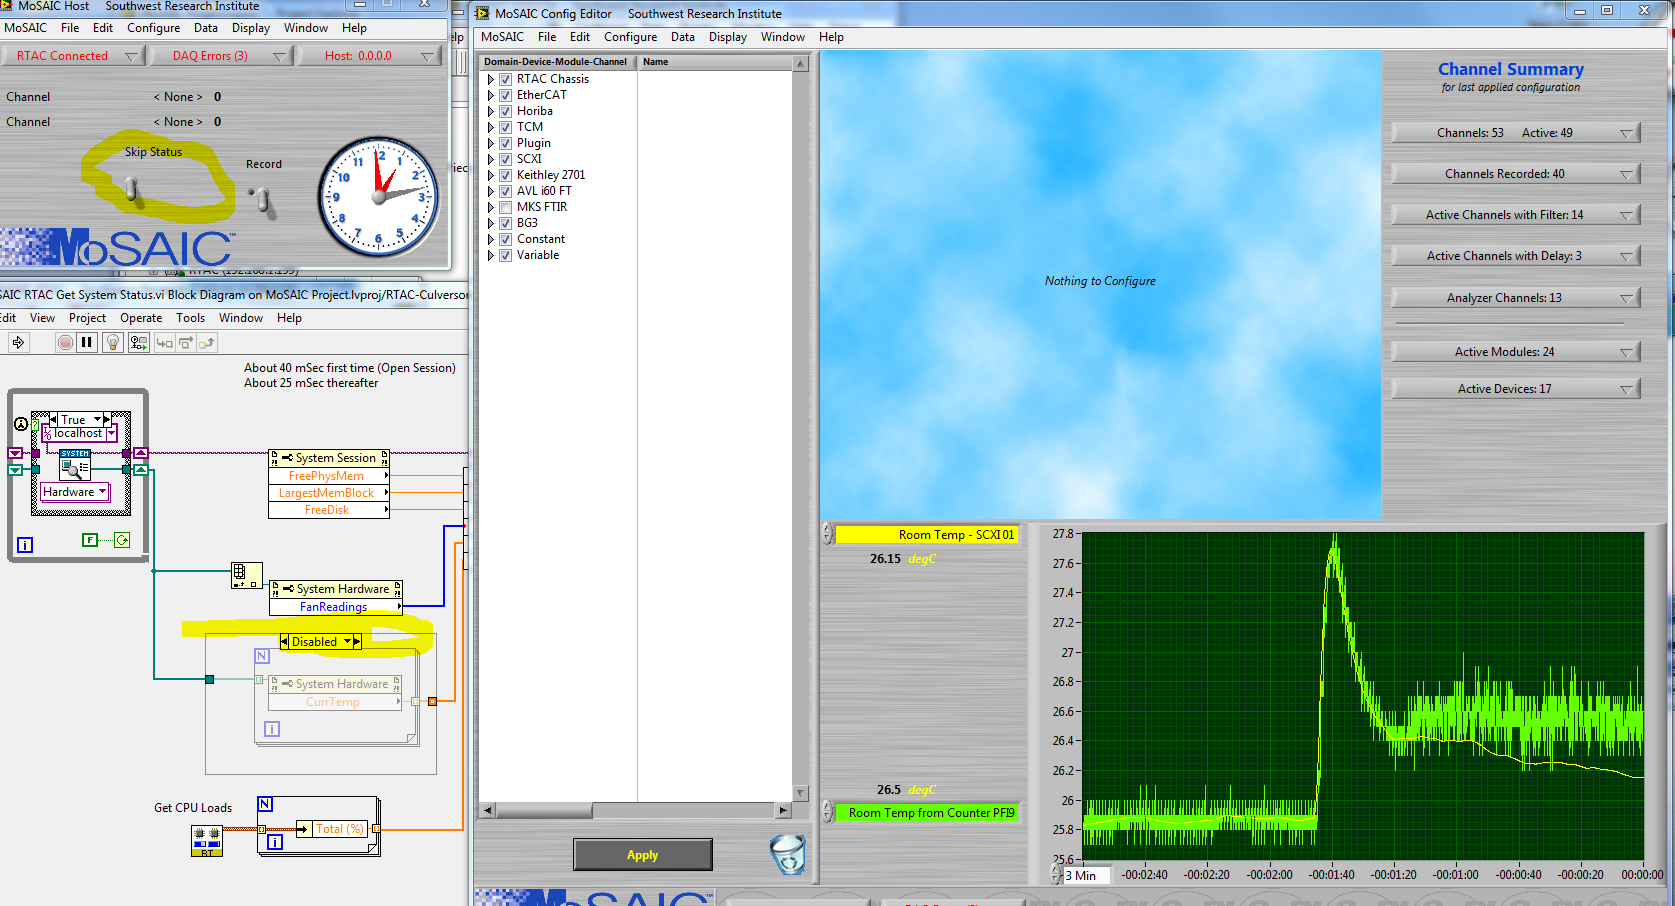Click the FanReadings property row

[334, 607]
